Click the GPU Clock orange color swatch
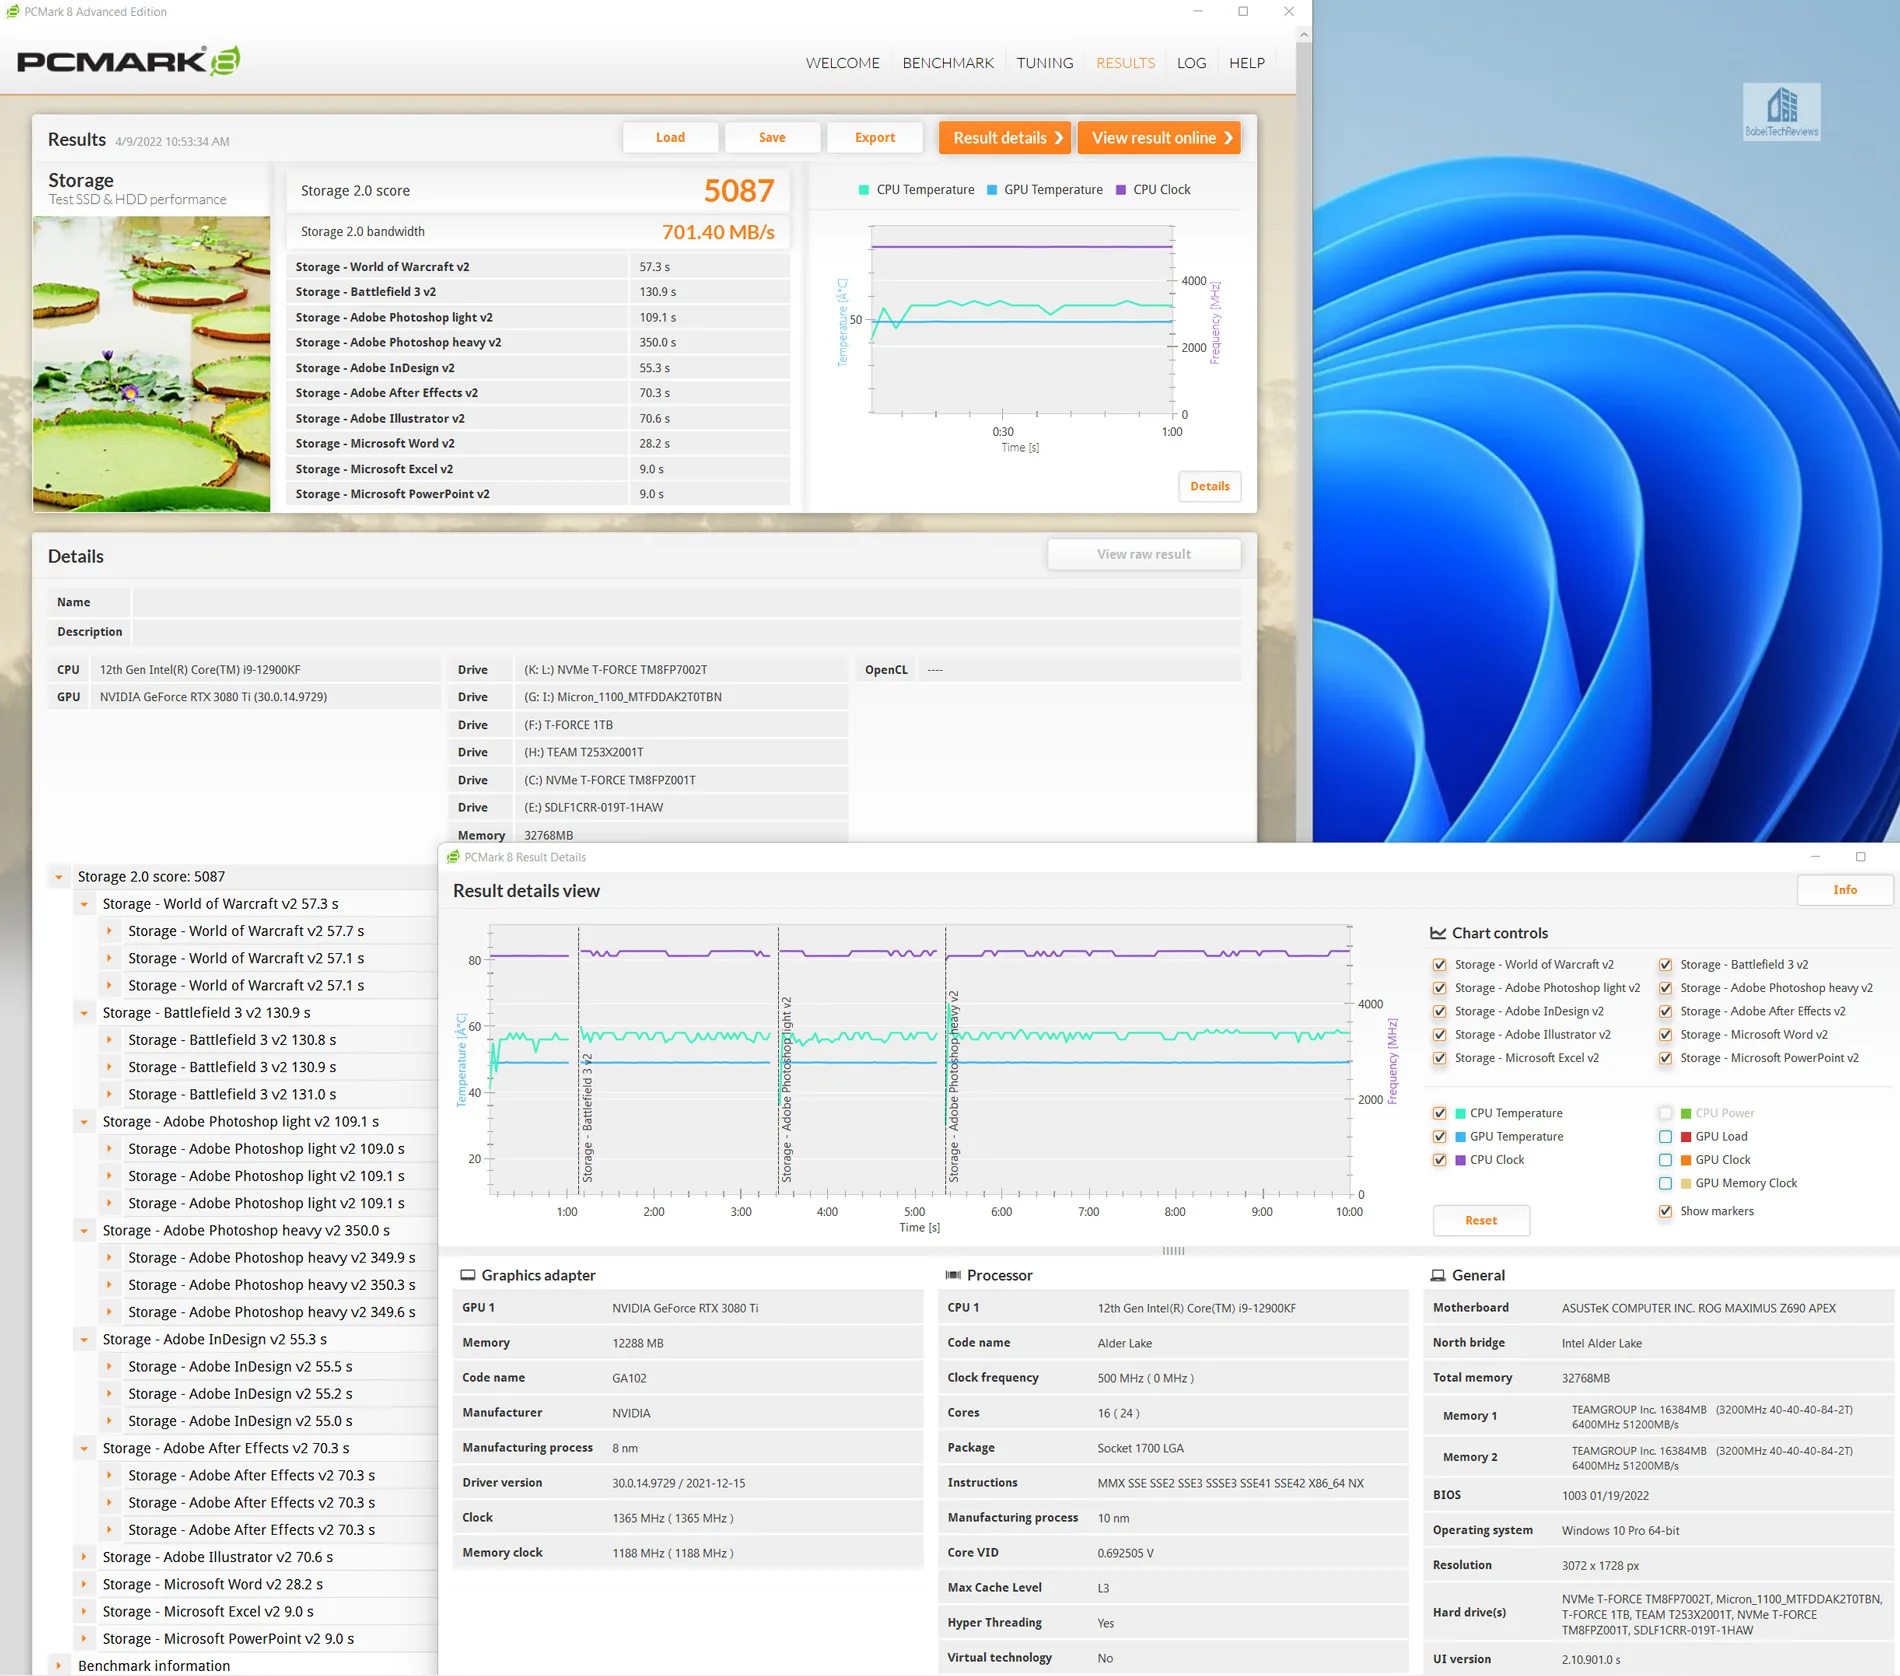 pyautogui.click(x=1686, y=1160)
